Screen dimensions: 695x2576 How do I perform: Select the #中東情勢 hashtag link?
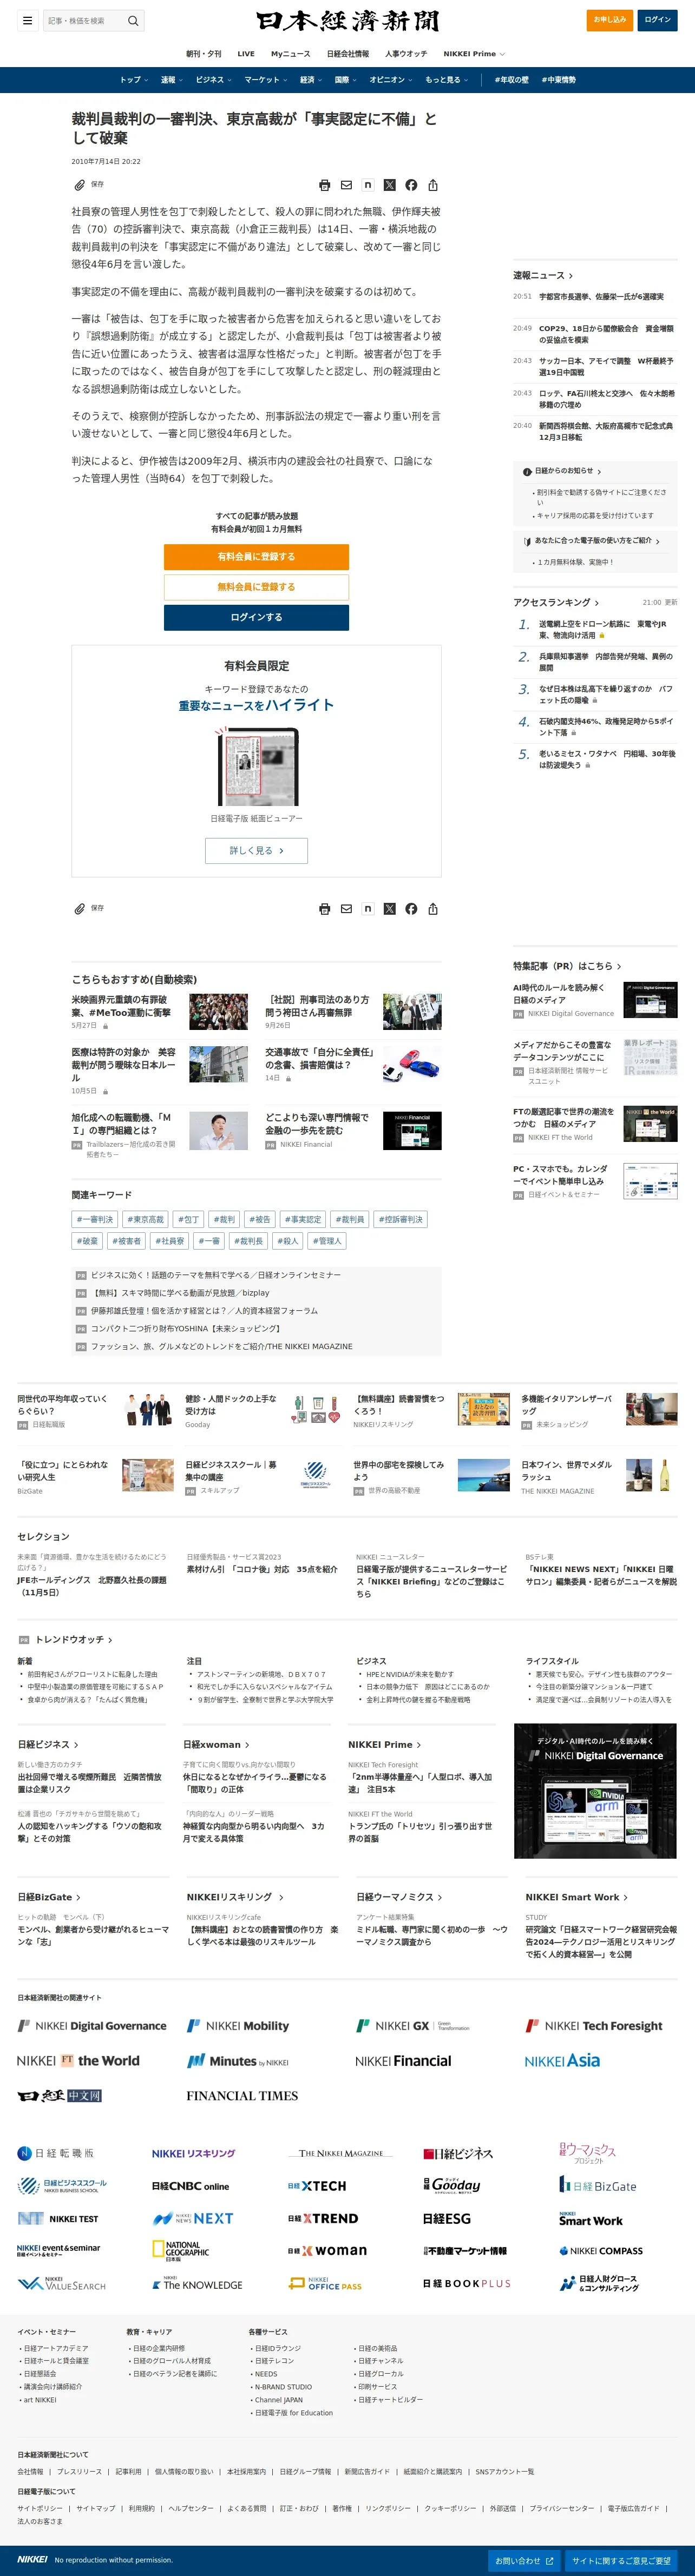pos(559,80)
